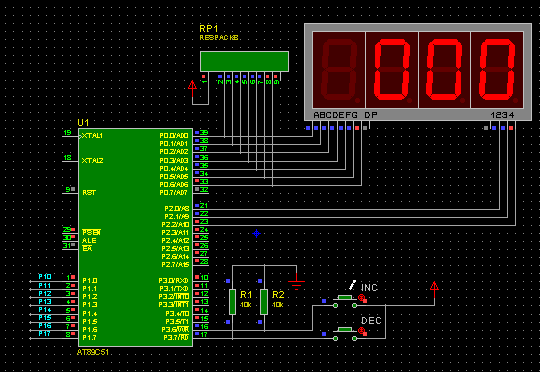540x372 pixels.
Task: Select the first dim digit of the display
Action: (339, 70)
